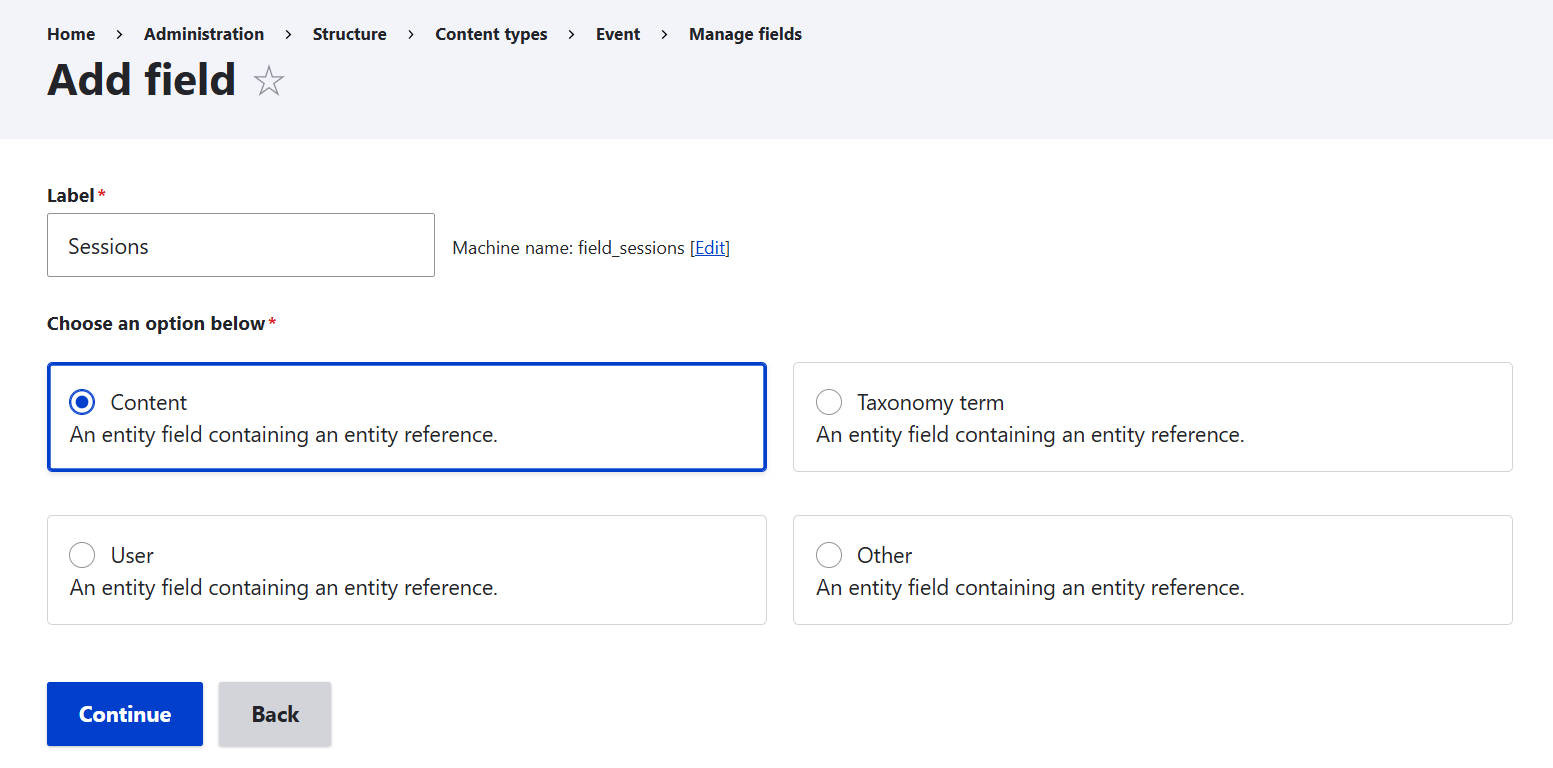Visit the Event breadcrumb link
This screenshot has width=1553, height=768.
coord(617,33)
